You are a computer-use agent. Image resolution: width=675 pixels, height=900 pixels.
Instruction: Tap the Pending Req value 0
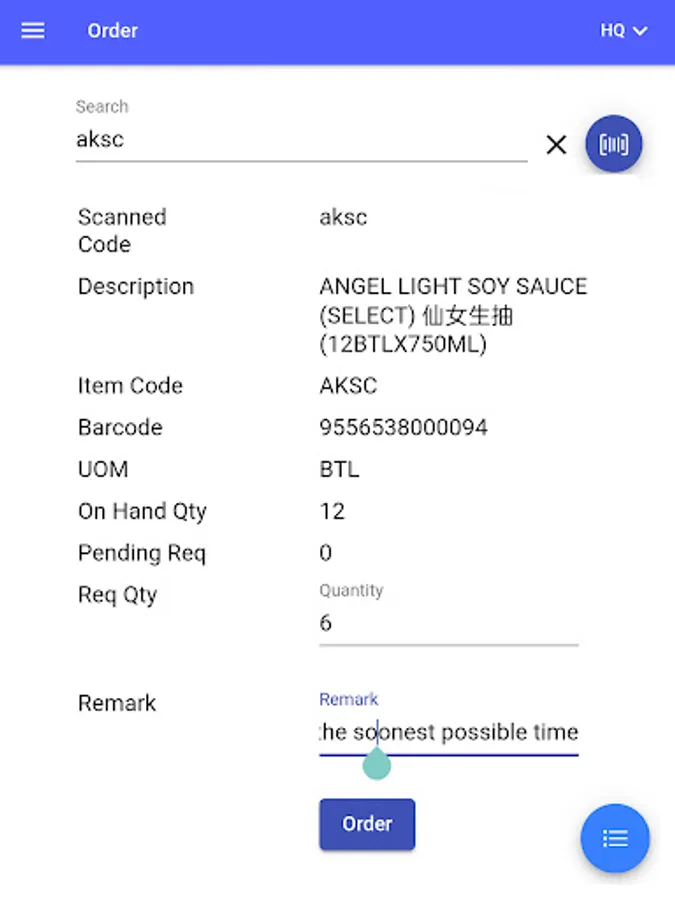click(325, 553)
